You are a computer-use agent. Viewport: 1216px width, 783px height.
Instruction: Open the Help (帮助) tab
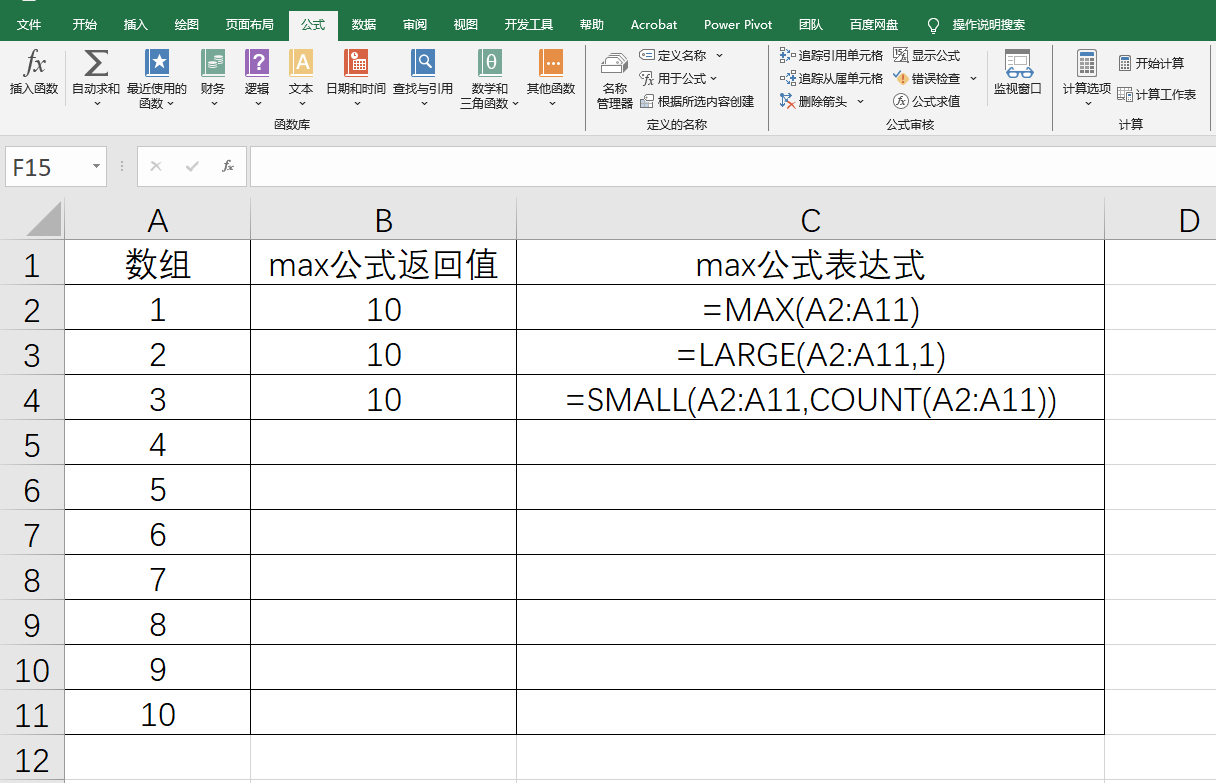[x=592, y=25]
